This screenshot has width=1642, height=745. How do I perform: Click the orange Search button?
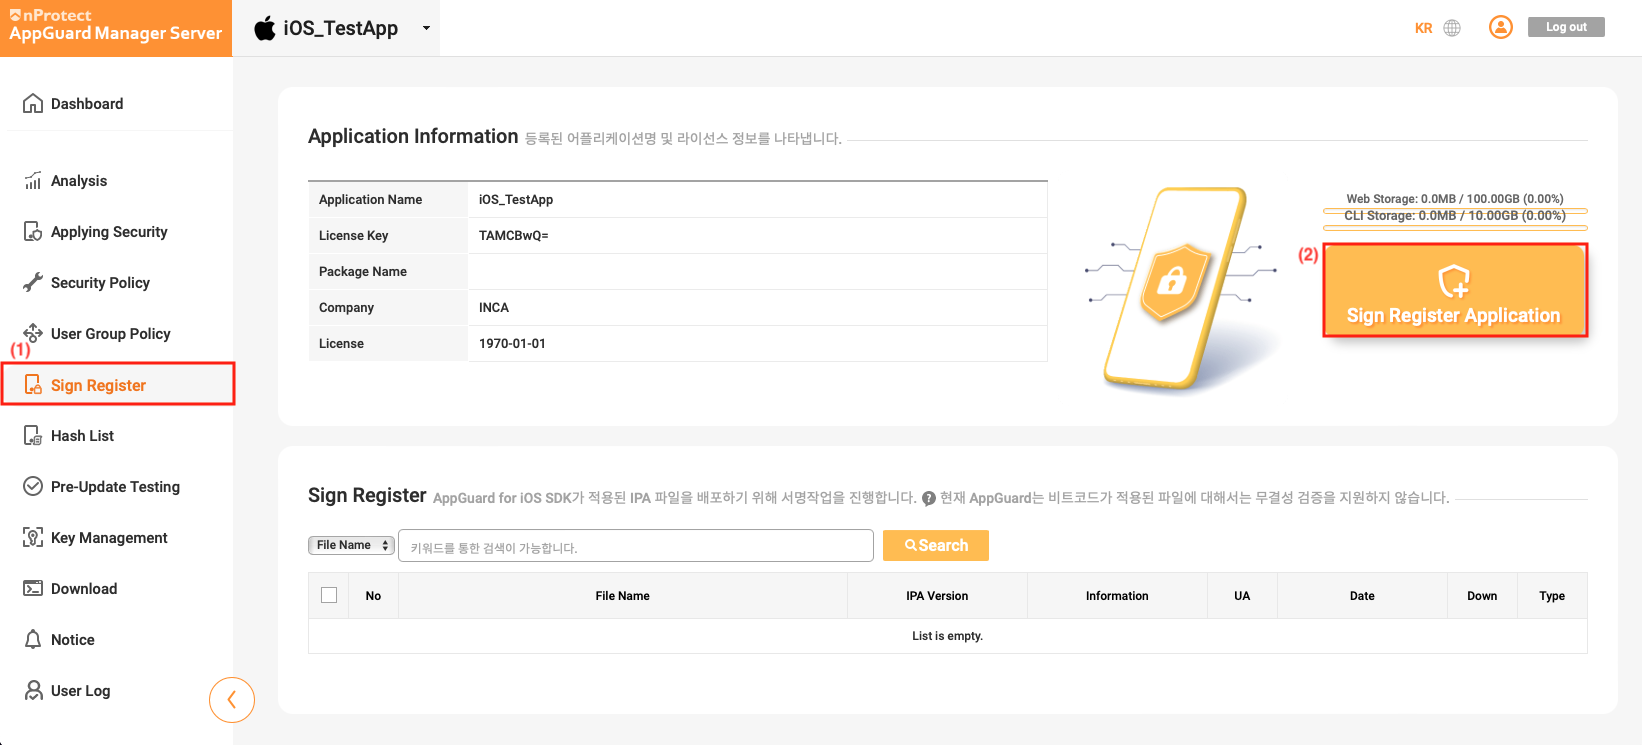point(935,545)
